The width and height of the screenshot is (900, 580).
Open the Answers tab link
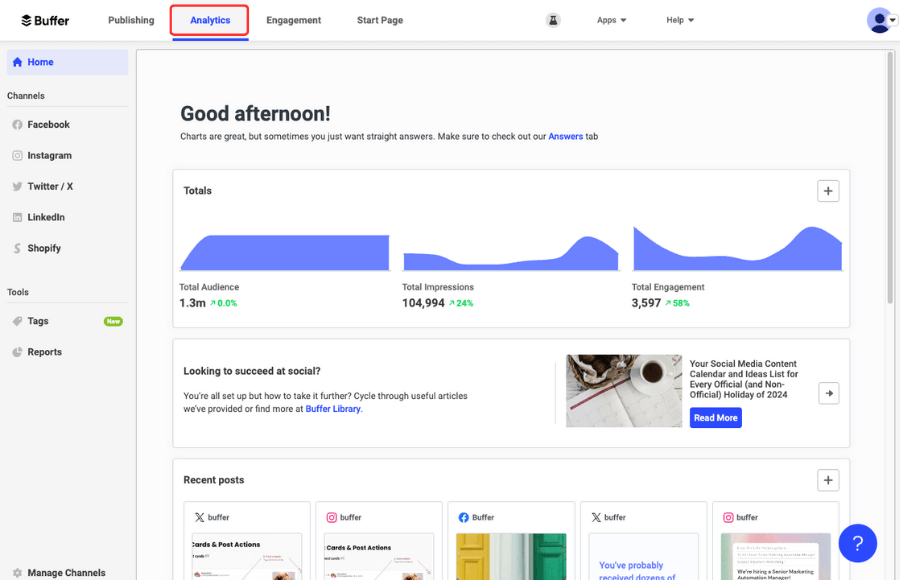coord(565,136)
